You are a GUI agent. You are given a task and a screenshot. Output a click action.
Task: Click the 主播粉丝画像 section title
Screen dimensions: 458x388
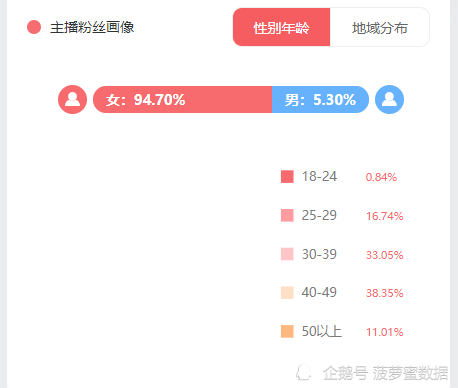(92, 27)
